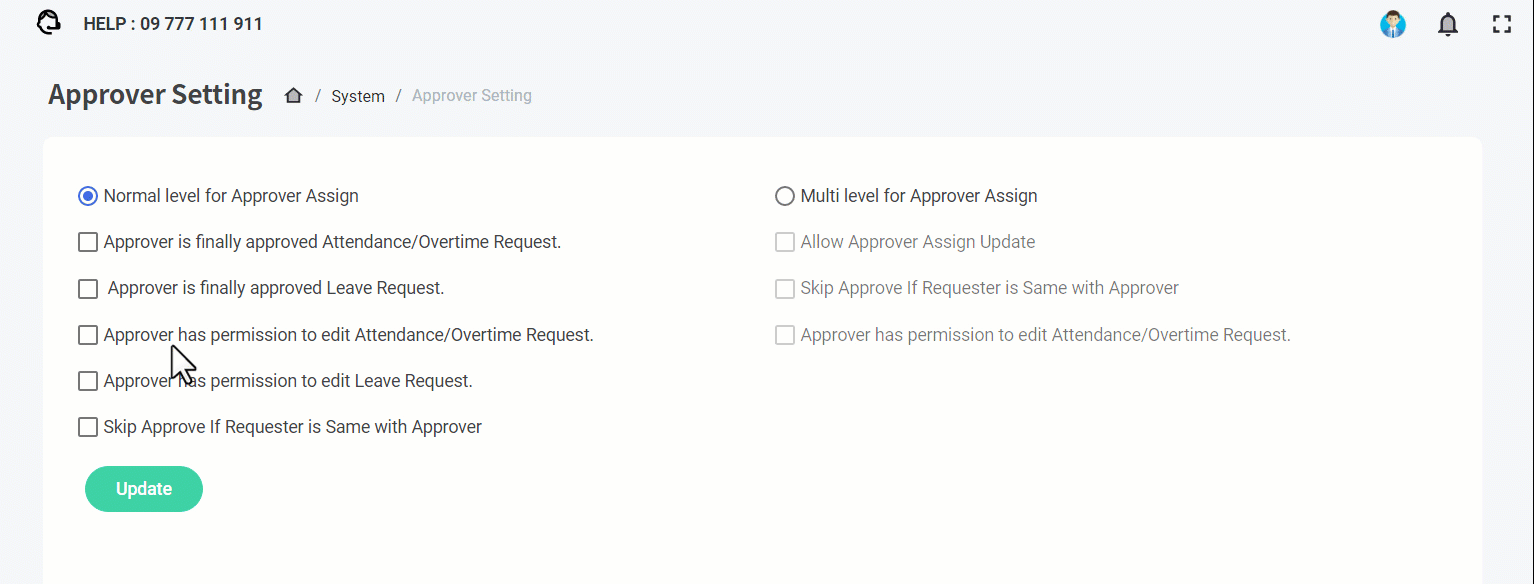Check Approver is finally approved Leave Request
The height and width of the screenshot is (584, 1534).
pyautogui.click(x=88, y=289)
